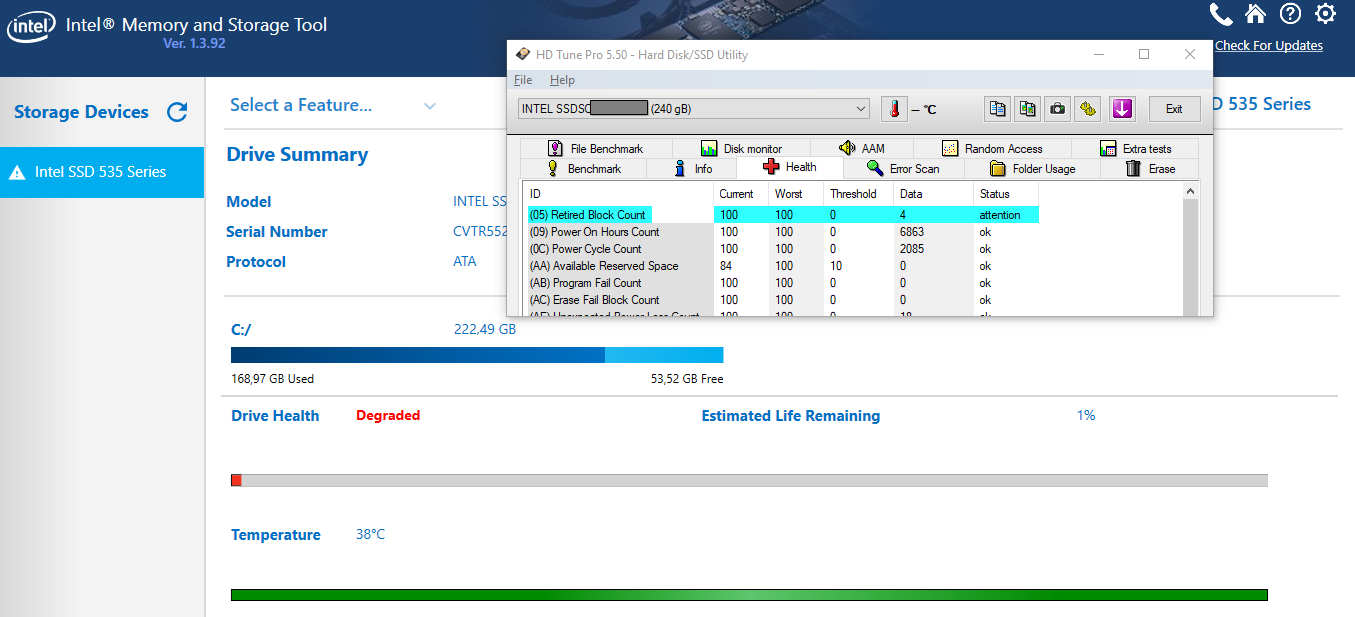Switch to the Benchmark tab
This screenshot has height=617, width=1355.
point(584,169)
